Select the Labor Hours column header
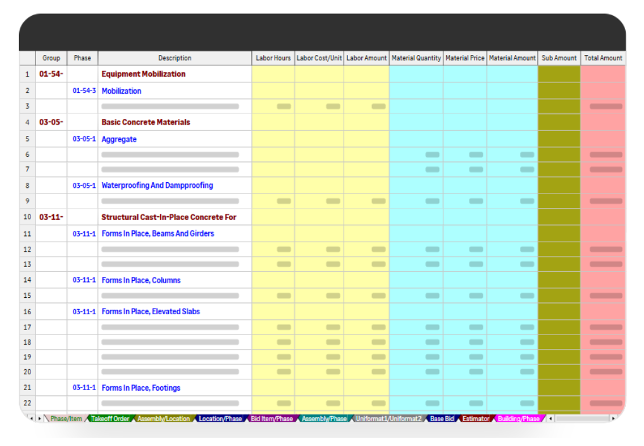 (x=273, y=58)
